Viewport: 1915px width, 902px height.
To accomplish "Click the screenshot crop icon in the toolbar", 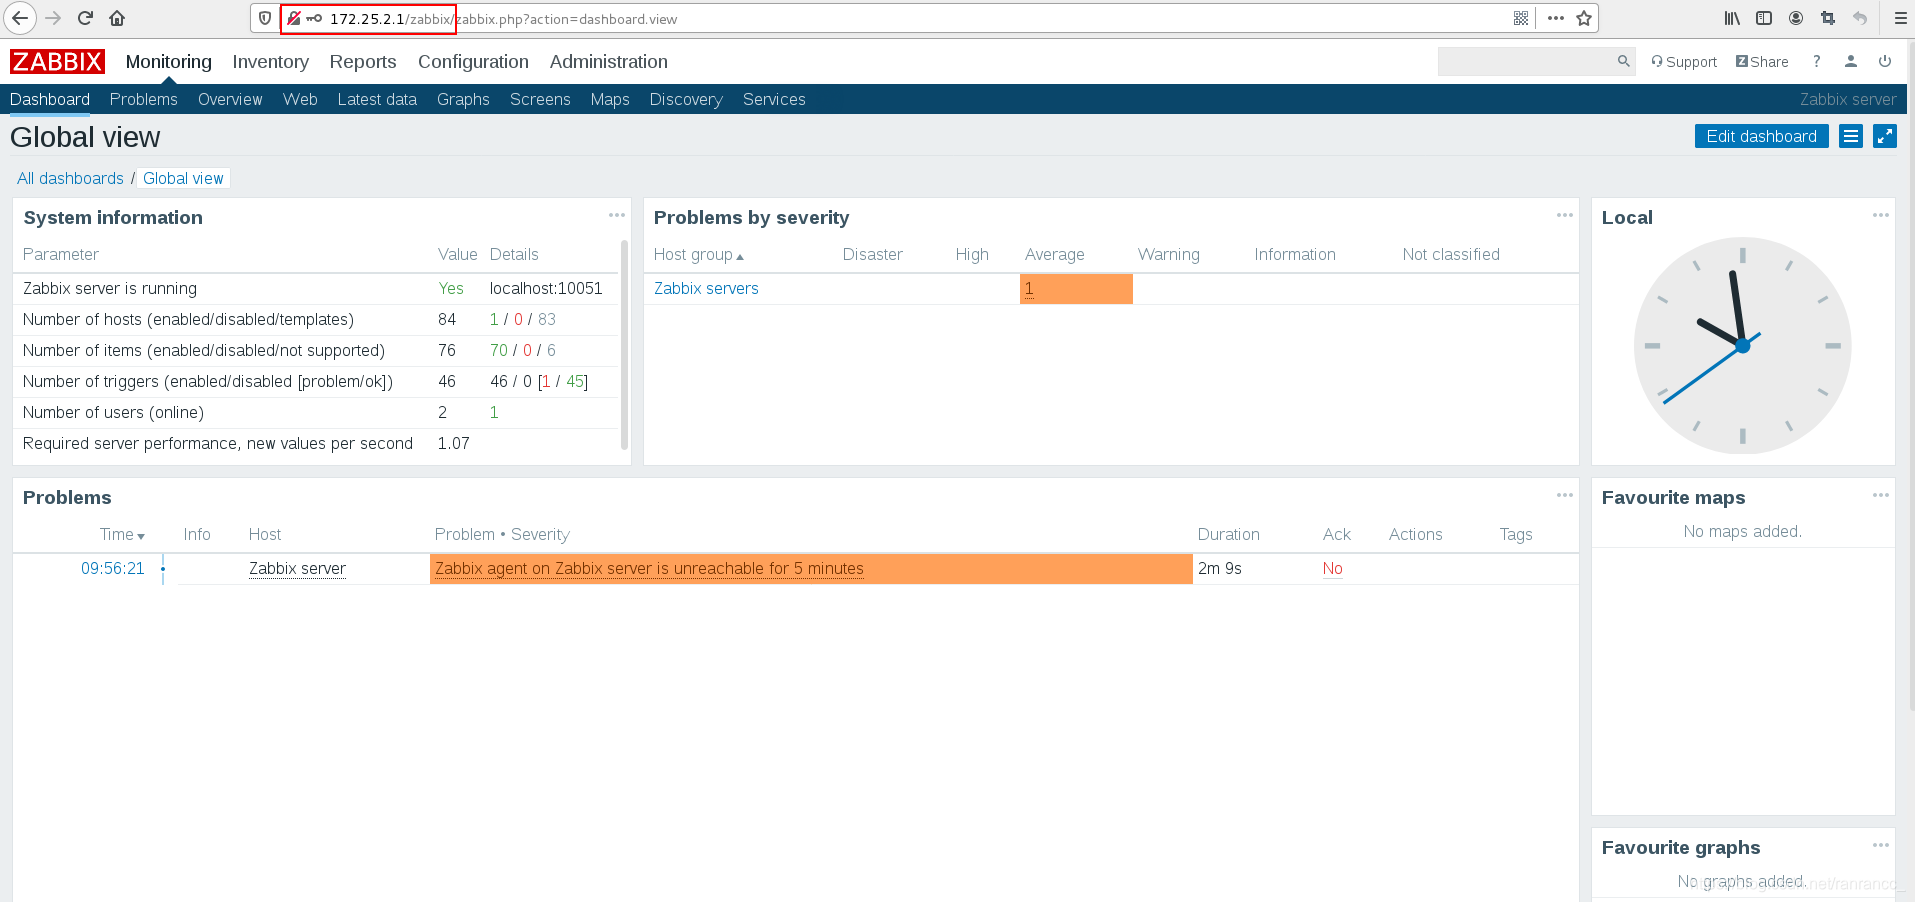I will click(x=1828, y=18).
